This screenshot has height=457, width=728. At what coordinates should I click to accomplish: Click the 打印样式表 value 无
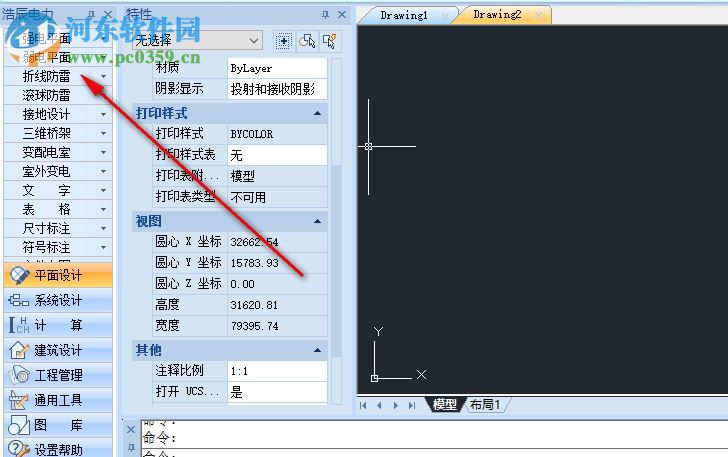click(277, 155)
